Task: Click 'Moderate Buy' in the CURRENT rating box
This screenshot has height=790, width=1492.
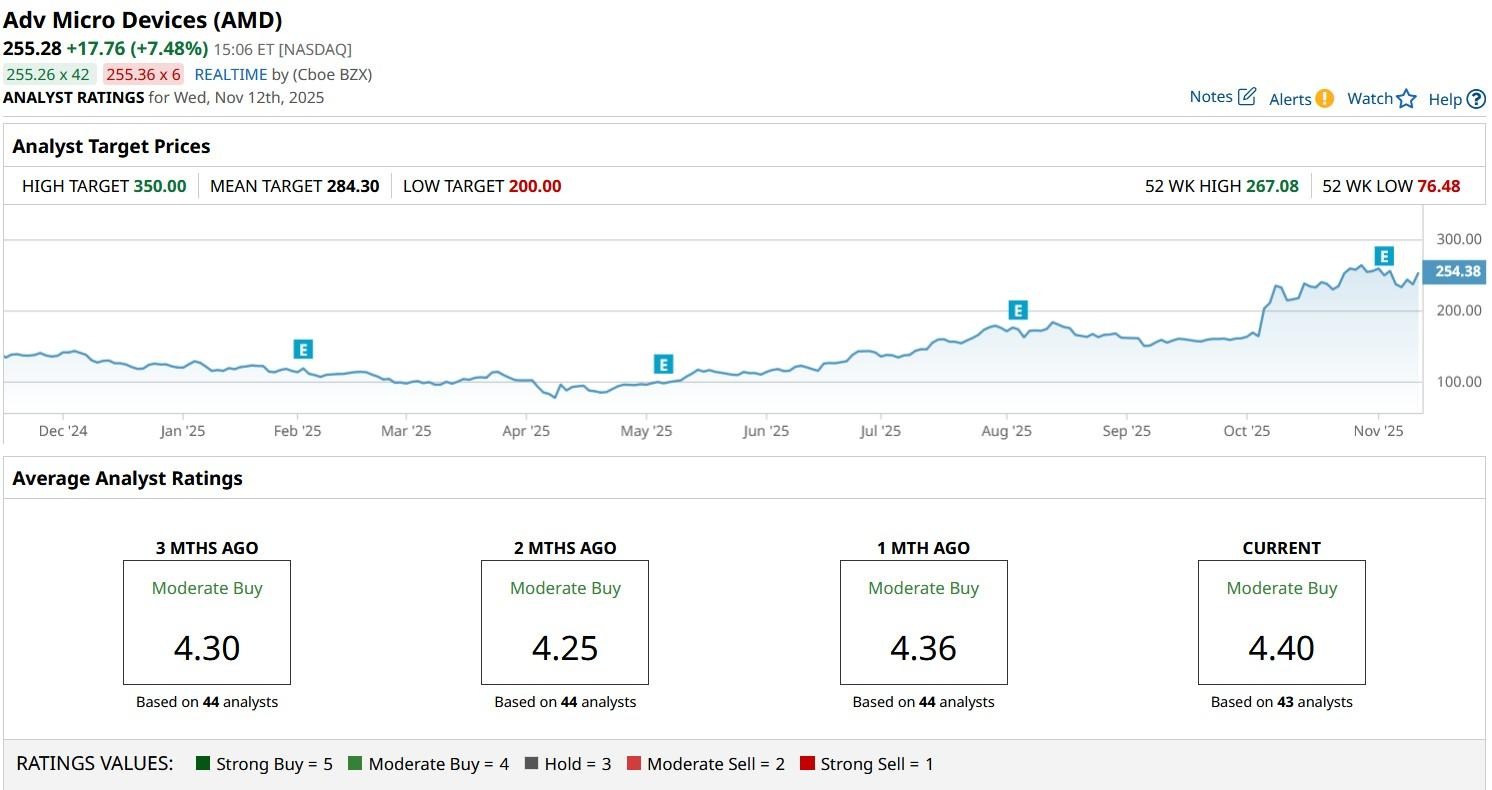Action: pyautogui.click(x=1282, y=588)
